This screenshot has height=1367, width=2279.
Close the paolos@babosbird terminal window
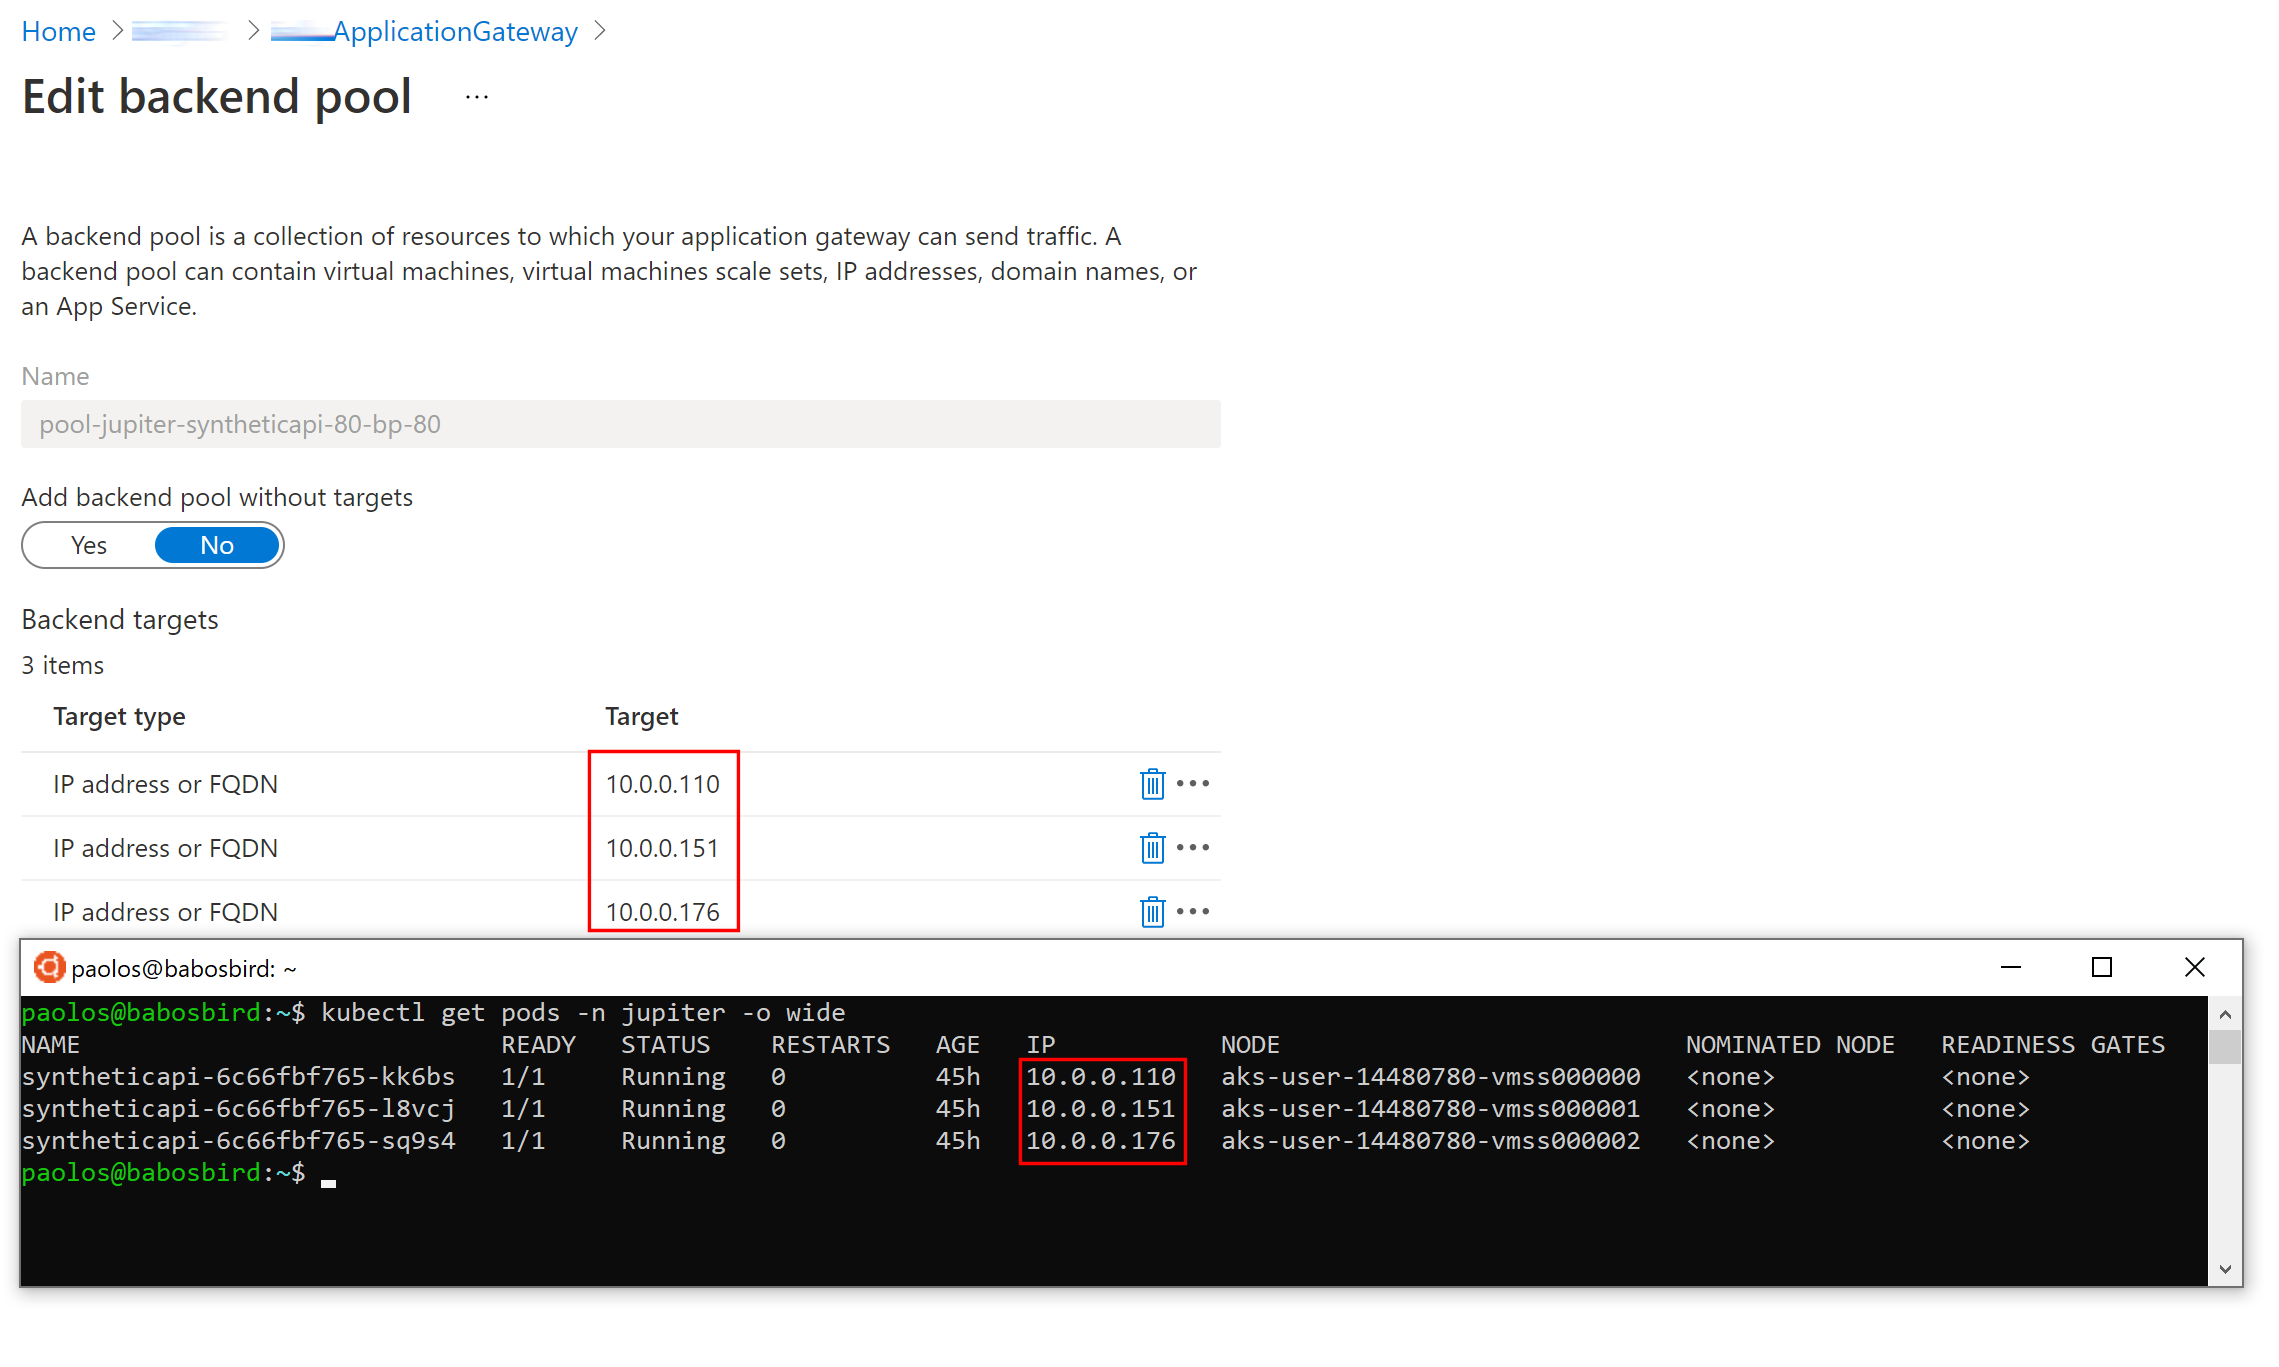[x=2195, y=967]
